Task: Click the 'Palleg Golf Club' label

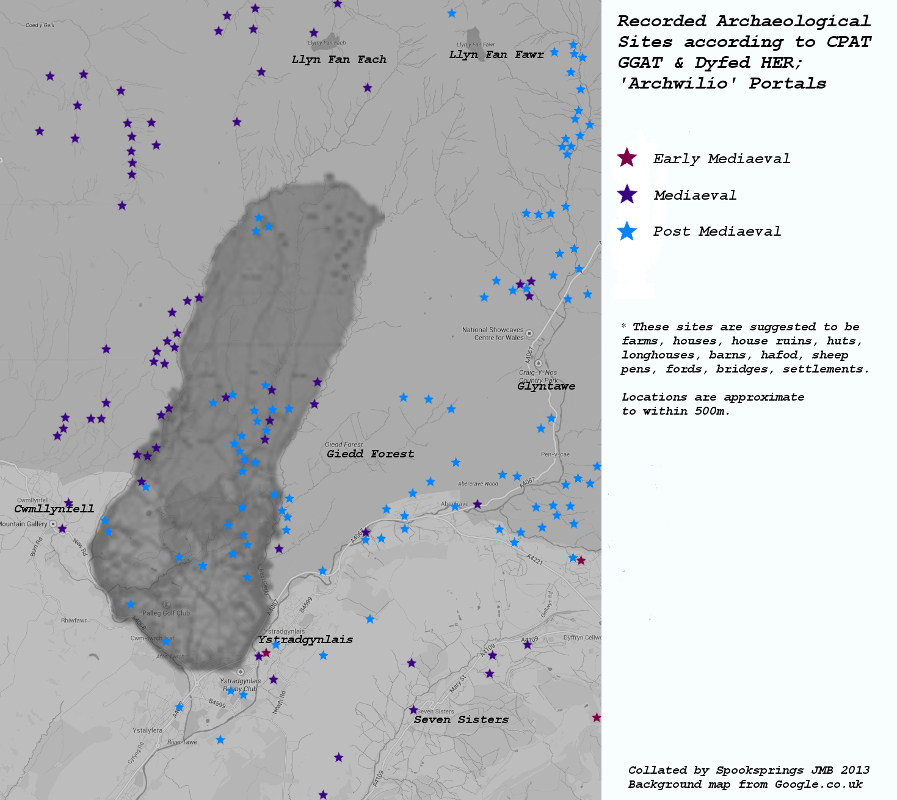Action: [x=166, y=613]
